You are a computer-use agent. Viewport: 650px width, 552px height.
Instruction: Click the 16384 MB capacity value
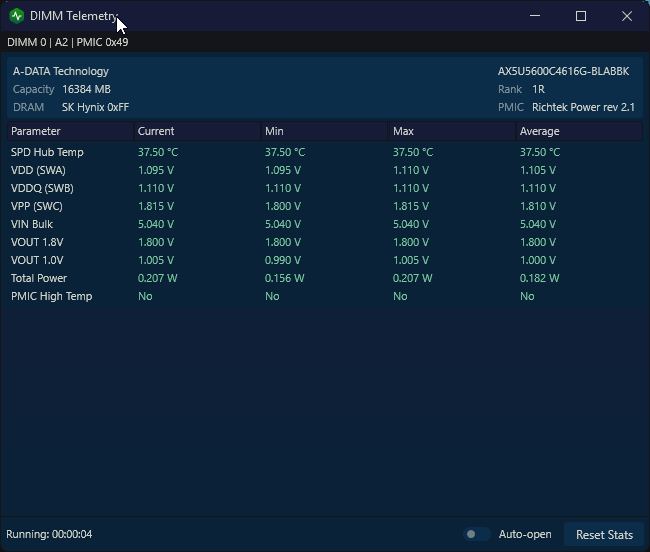(x=86, y=90)
